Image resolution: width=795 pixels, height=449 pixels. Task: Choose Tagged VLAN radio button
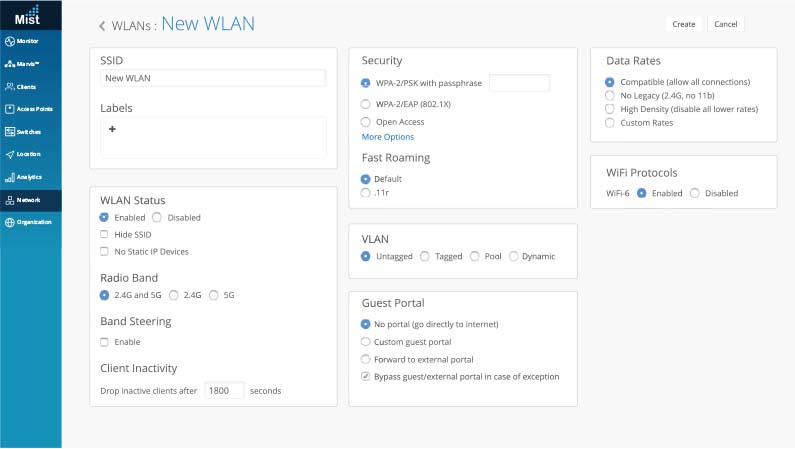[x=425, y=256]
